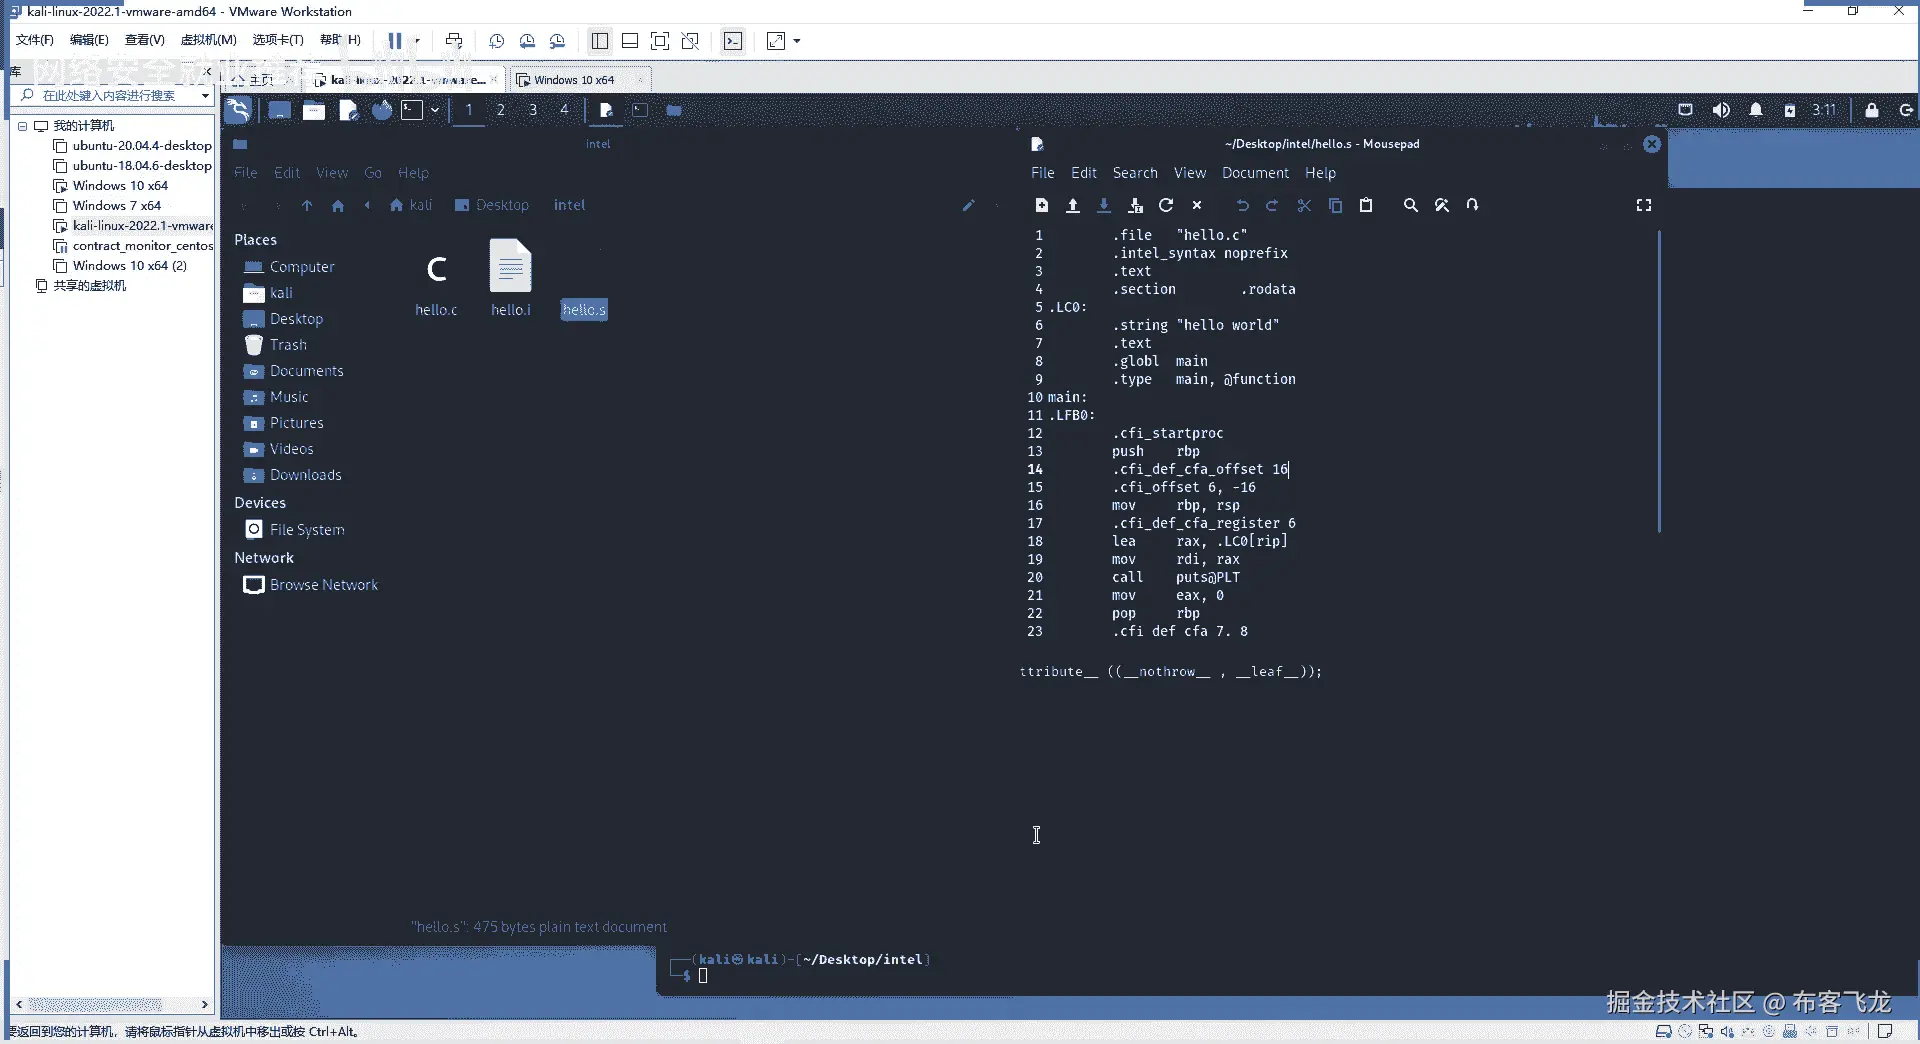This screenshot has width=1920, height=1044.
Task: Go to Downloads in Places sidebar
Action: click(x=305, y=475)
